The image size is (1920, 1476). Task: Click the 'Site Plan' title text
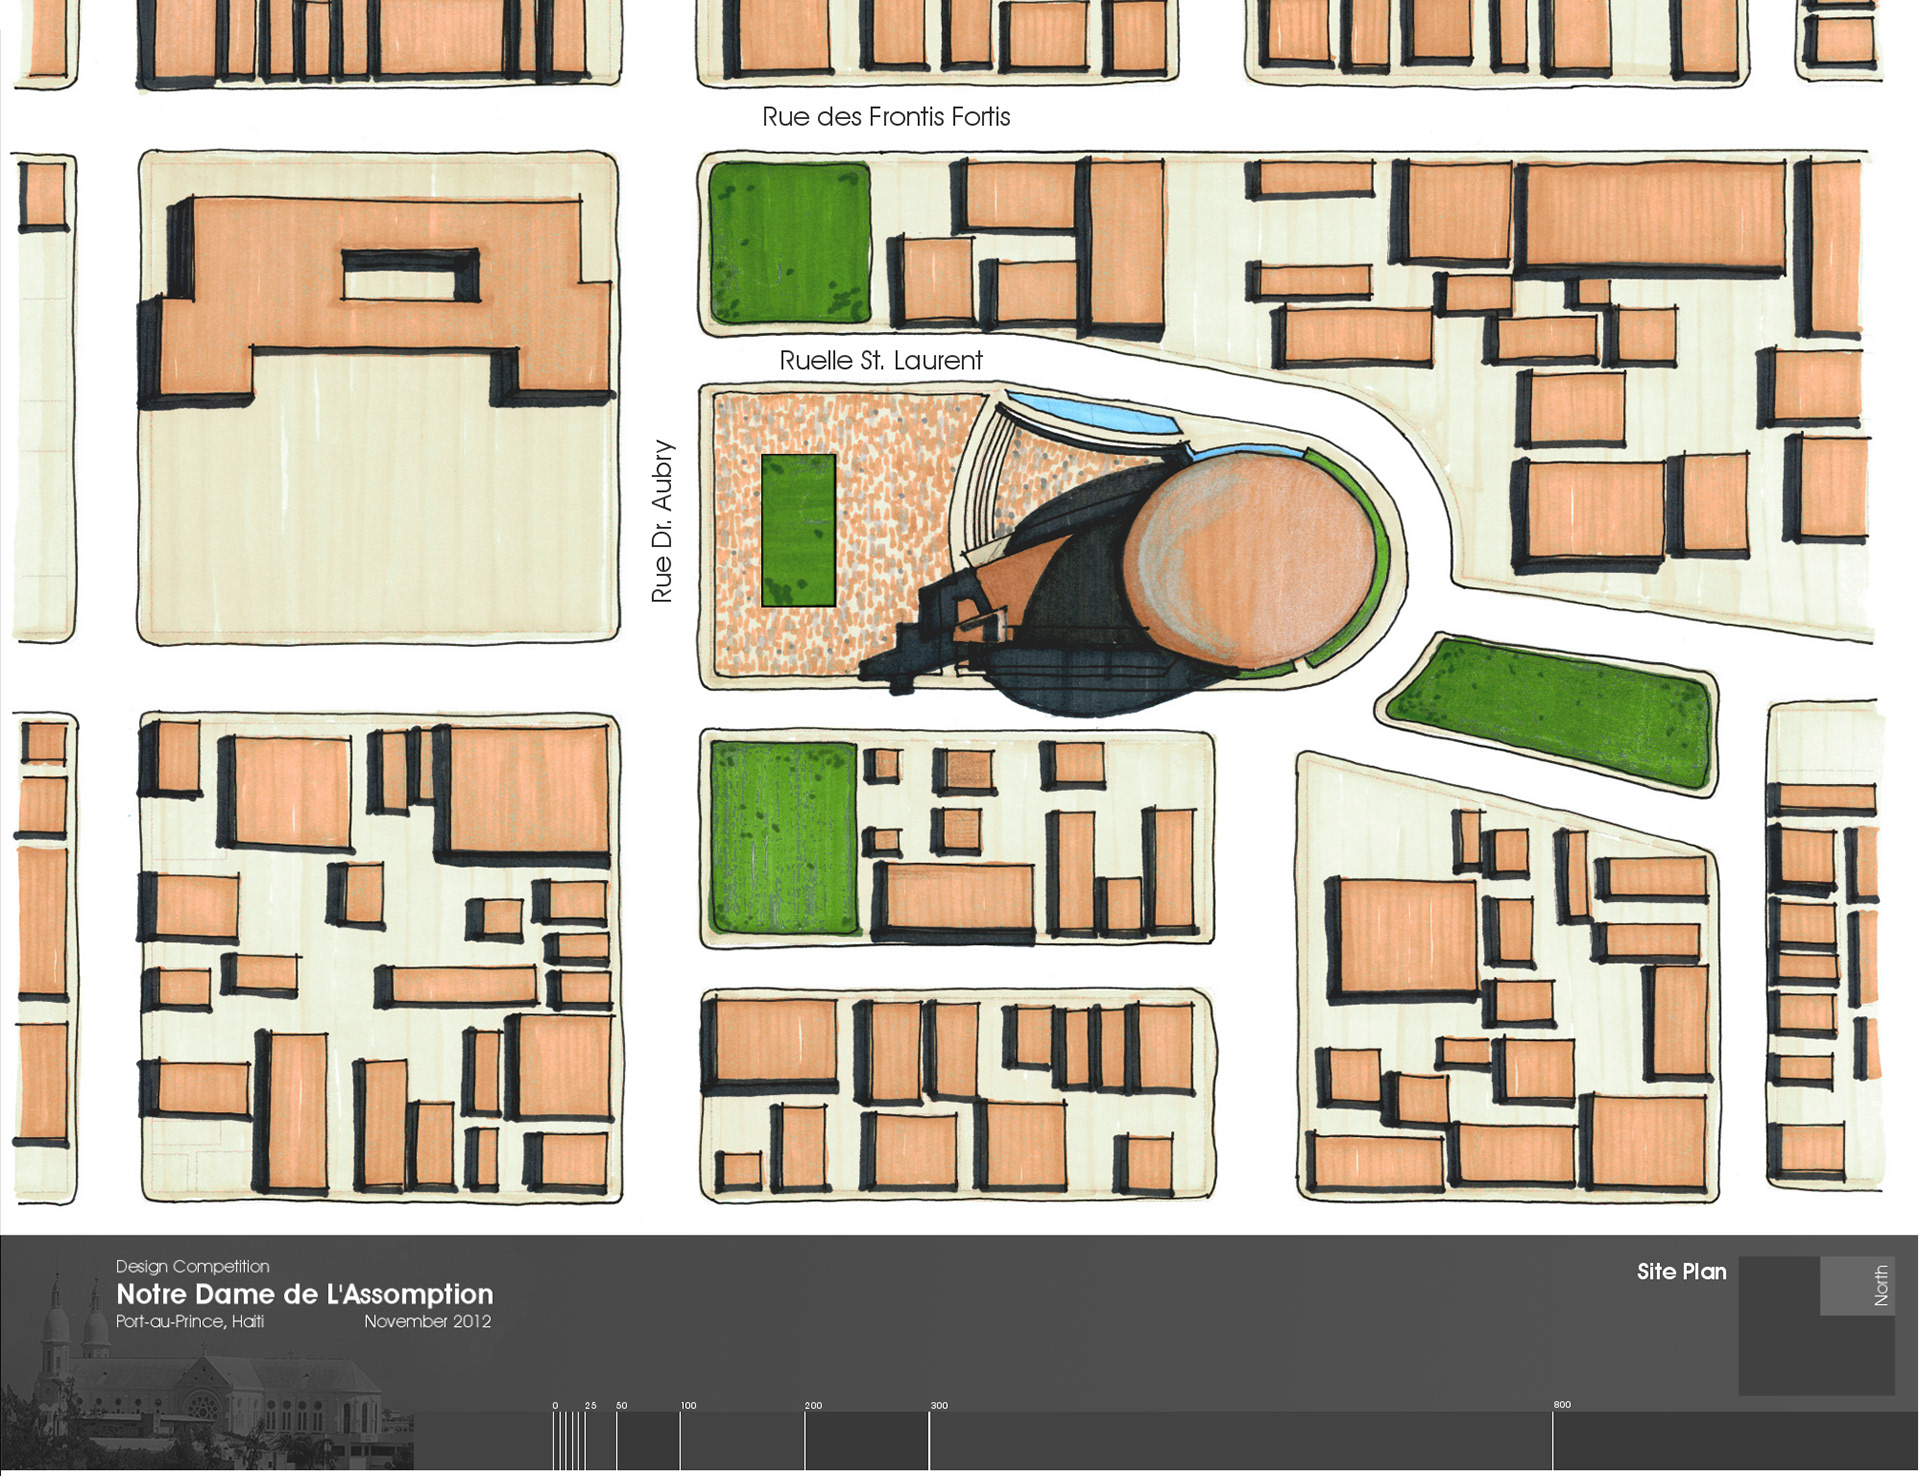coord(1681,1272)
